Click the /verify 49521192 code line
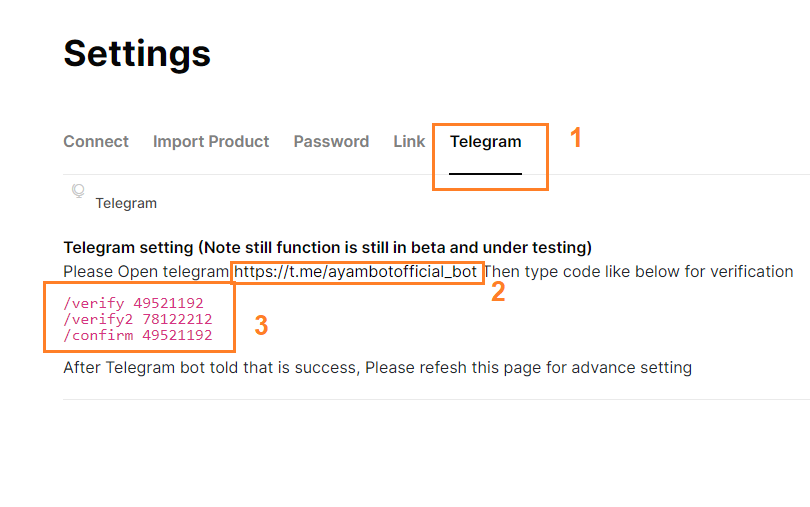 pyautogui.click(x=133, y=303)
